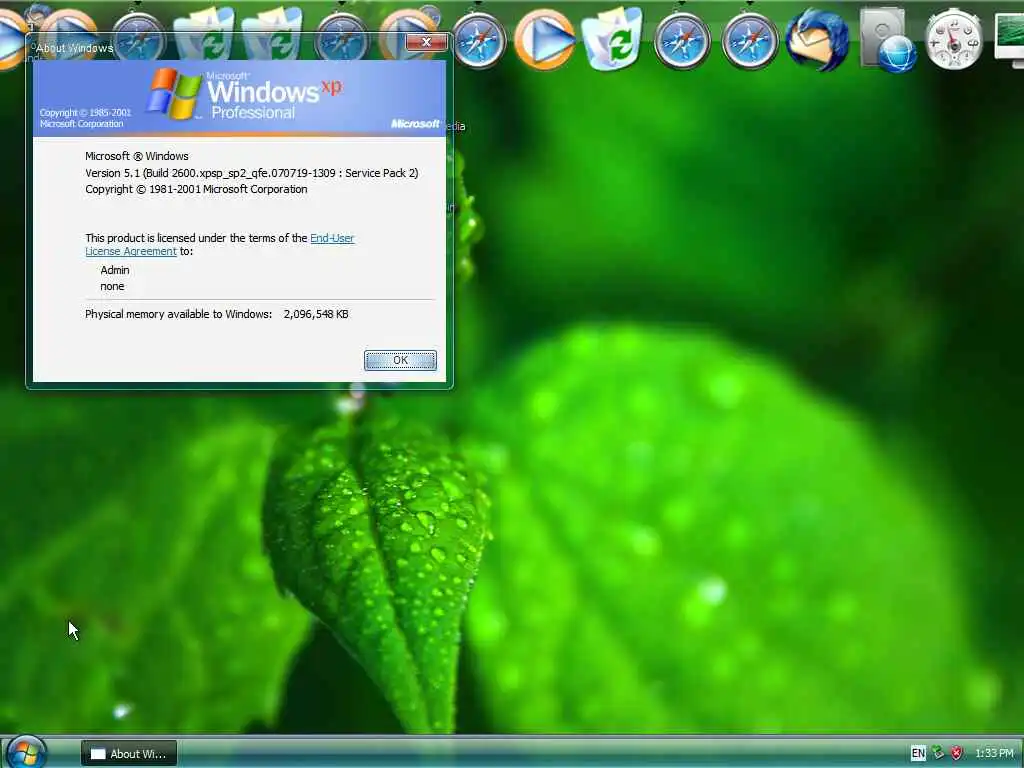
Task: Select the About Wi... taskbar button
Action: [x=129, y=754]
